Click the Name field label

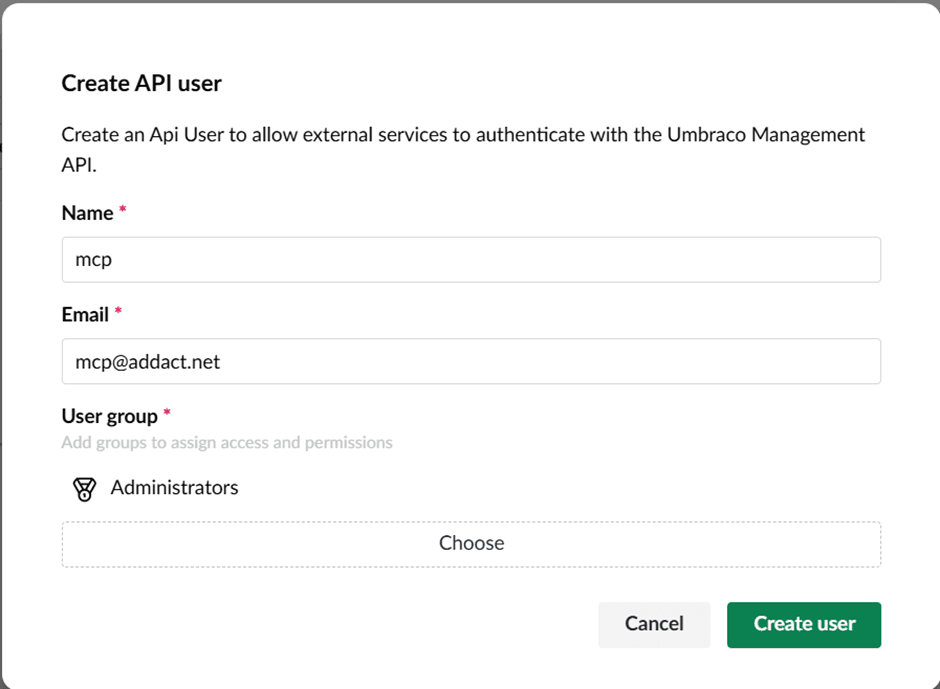(87, 213)
